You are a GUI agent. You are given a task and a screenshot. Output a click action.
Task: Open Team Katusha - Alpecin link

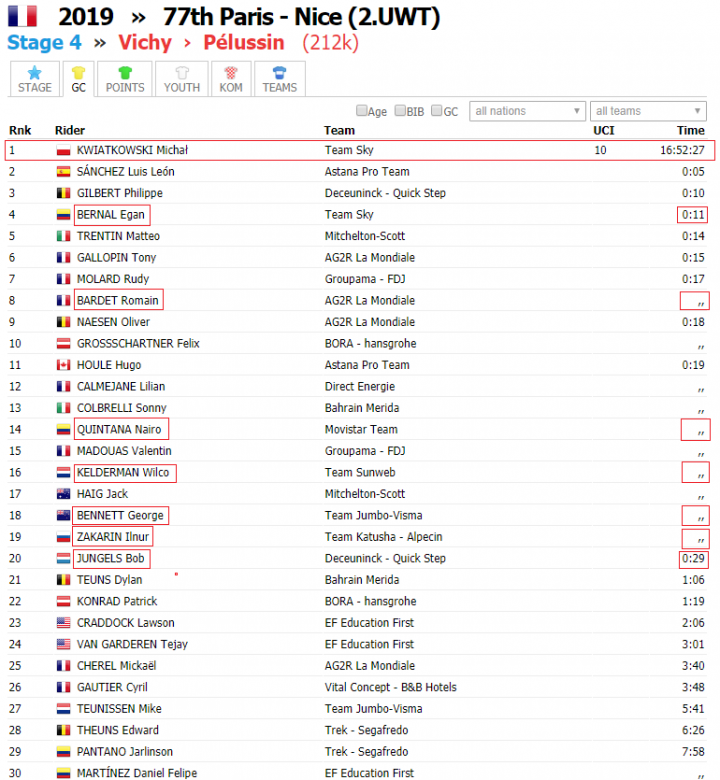[x=384, y=537]
